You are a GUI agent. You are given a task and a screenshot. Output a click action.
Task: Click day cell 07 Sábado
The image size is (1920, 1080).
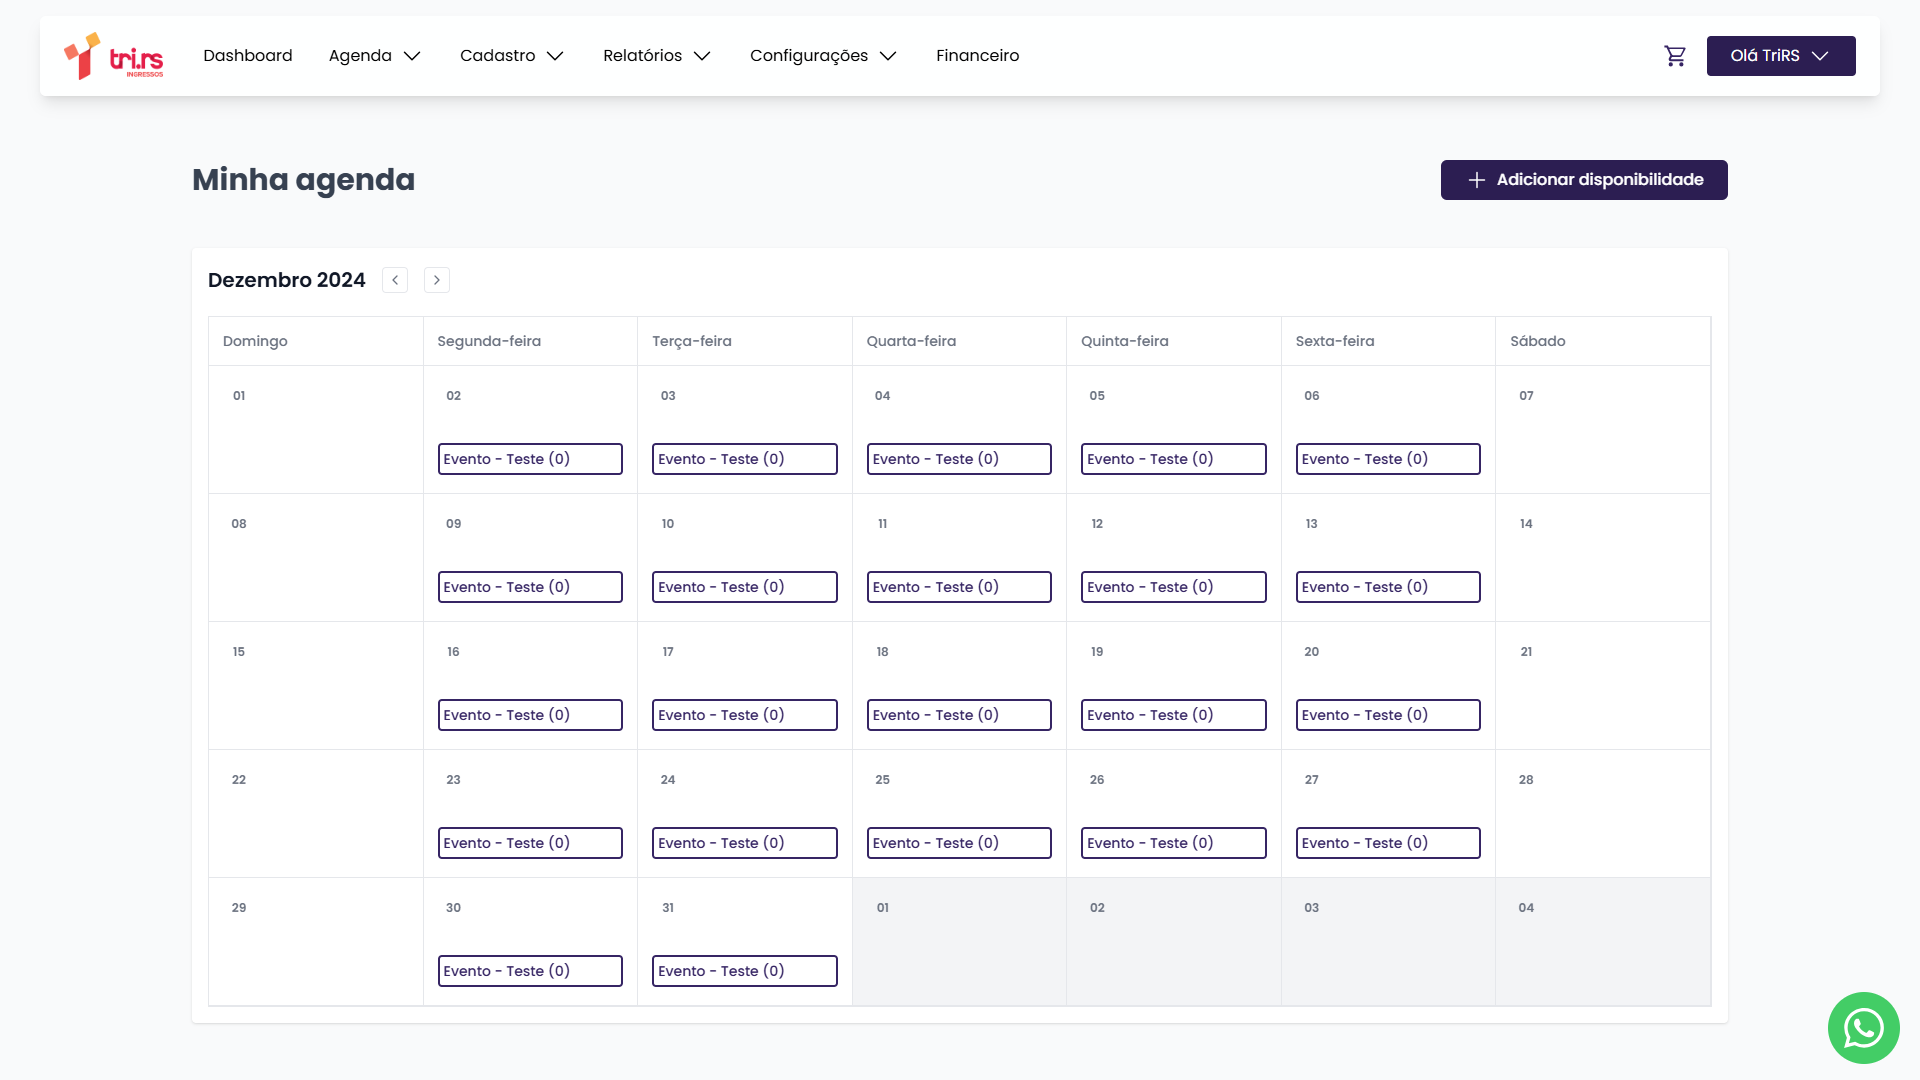tap(1602, 430)
